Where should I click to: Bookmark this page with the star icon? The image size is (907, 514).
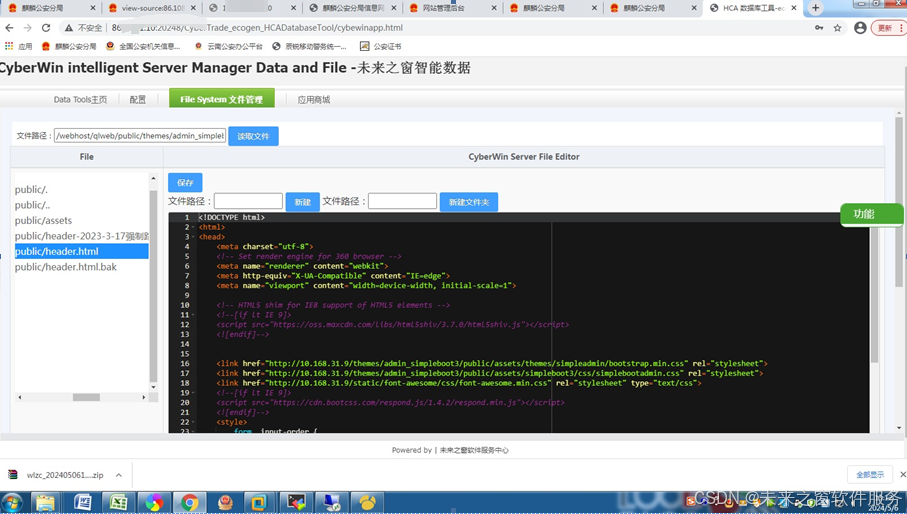point(837,28)
